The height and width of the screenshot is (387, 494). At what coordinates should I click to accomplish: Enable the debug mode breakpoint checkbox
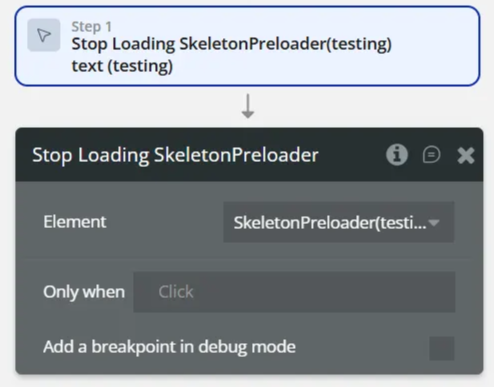(441, 348)
